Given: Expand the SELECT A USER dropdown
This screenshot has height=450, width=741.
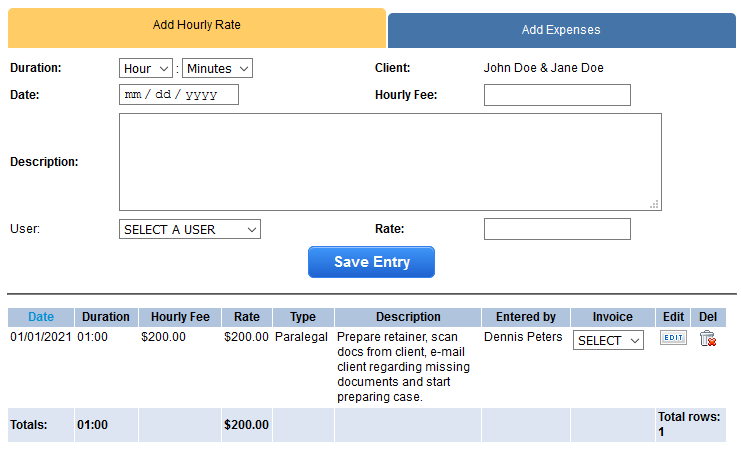Looking at the screenshot, I should 189,229.
